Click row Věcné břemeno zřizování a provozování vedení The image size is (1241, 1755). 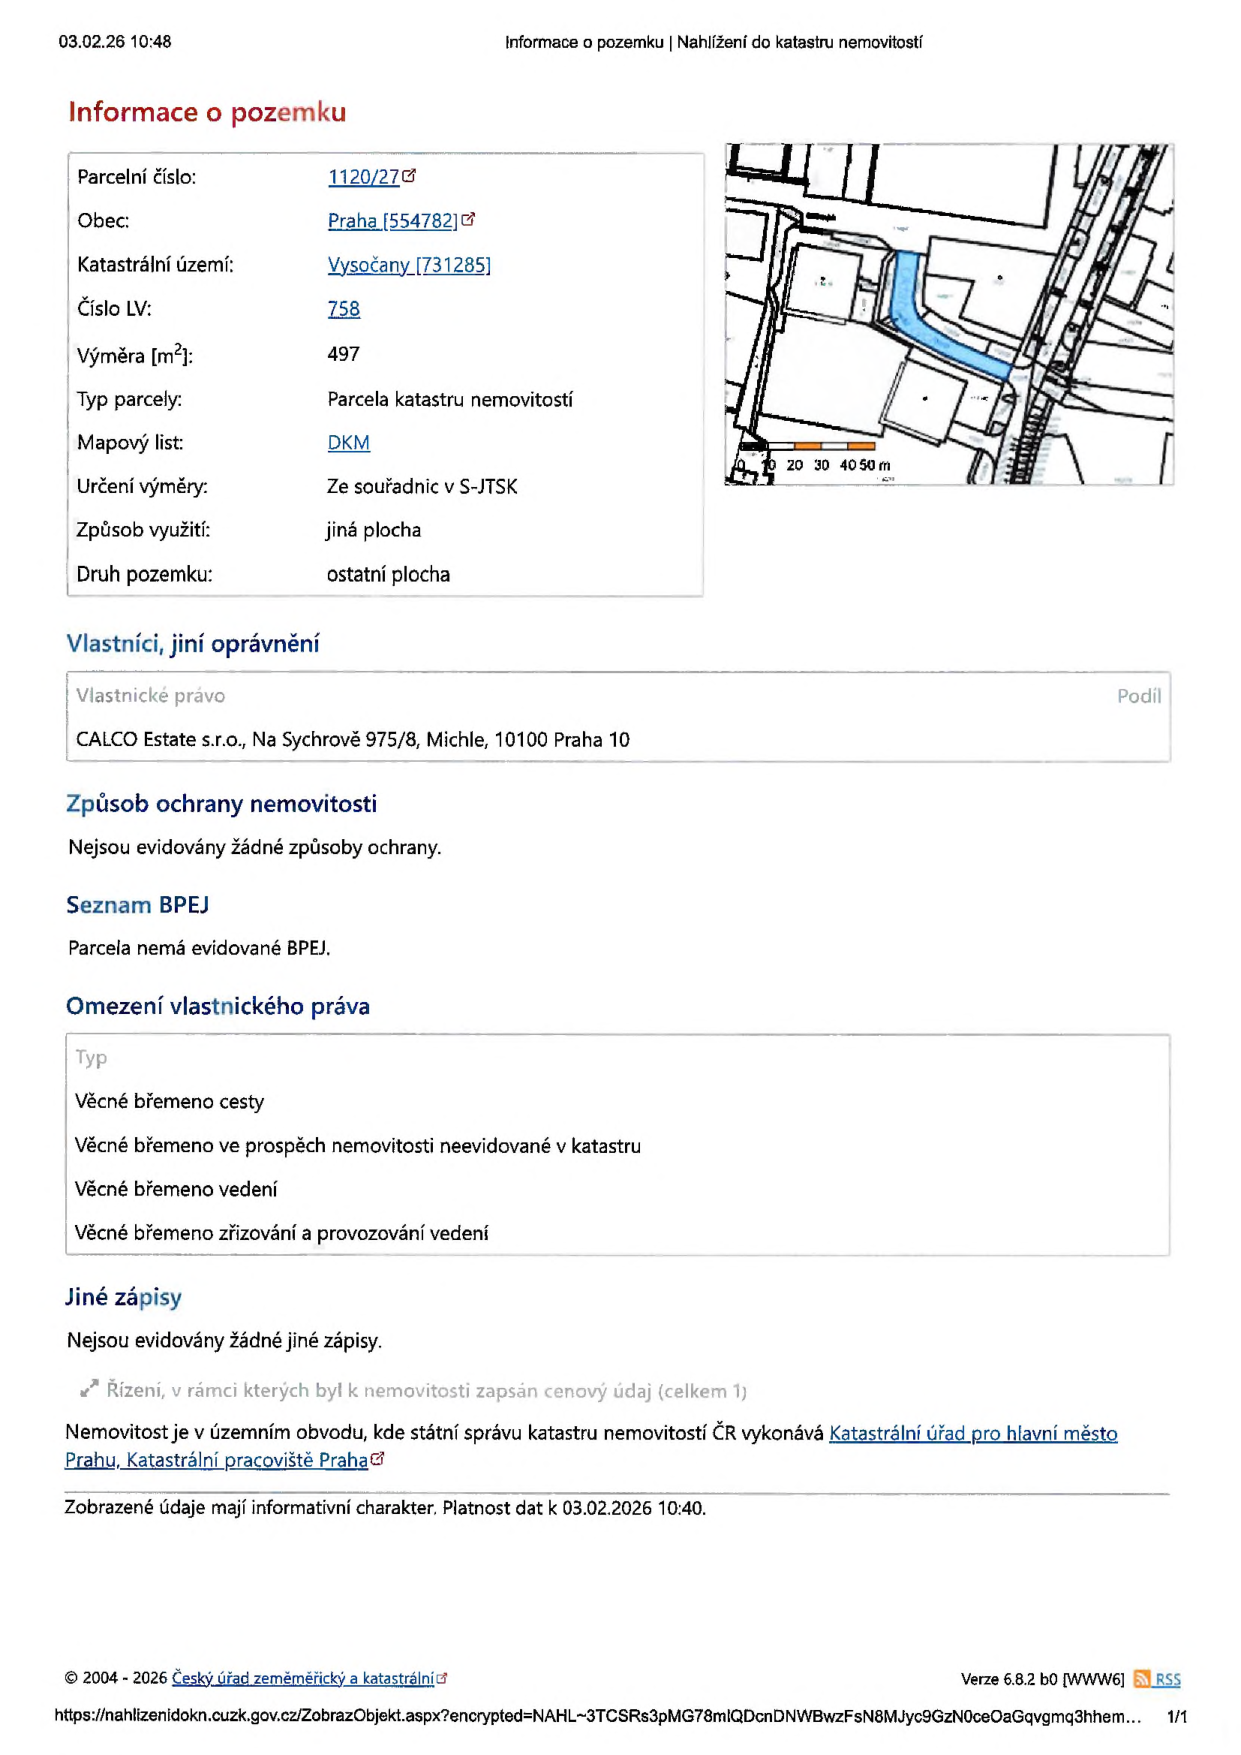tap(618, 1233)
